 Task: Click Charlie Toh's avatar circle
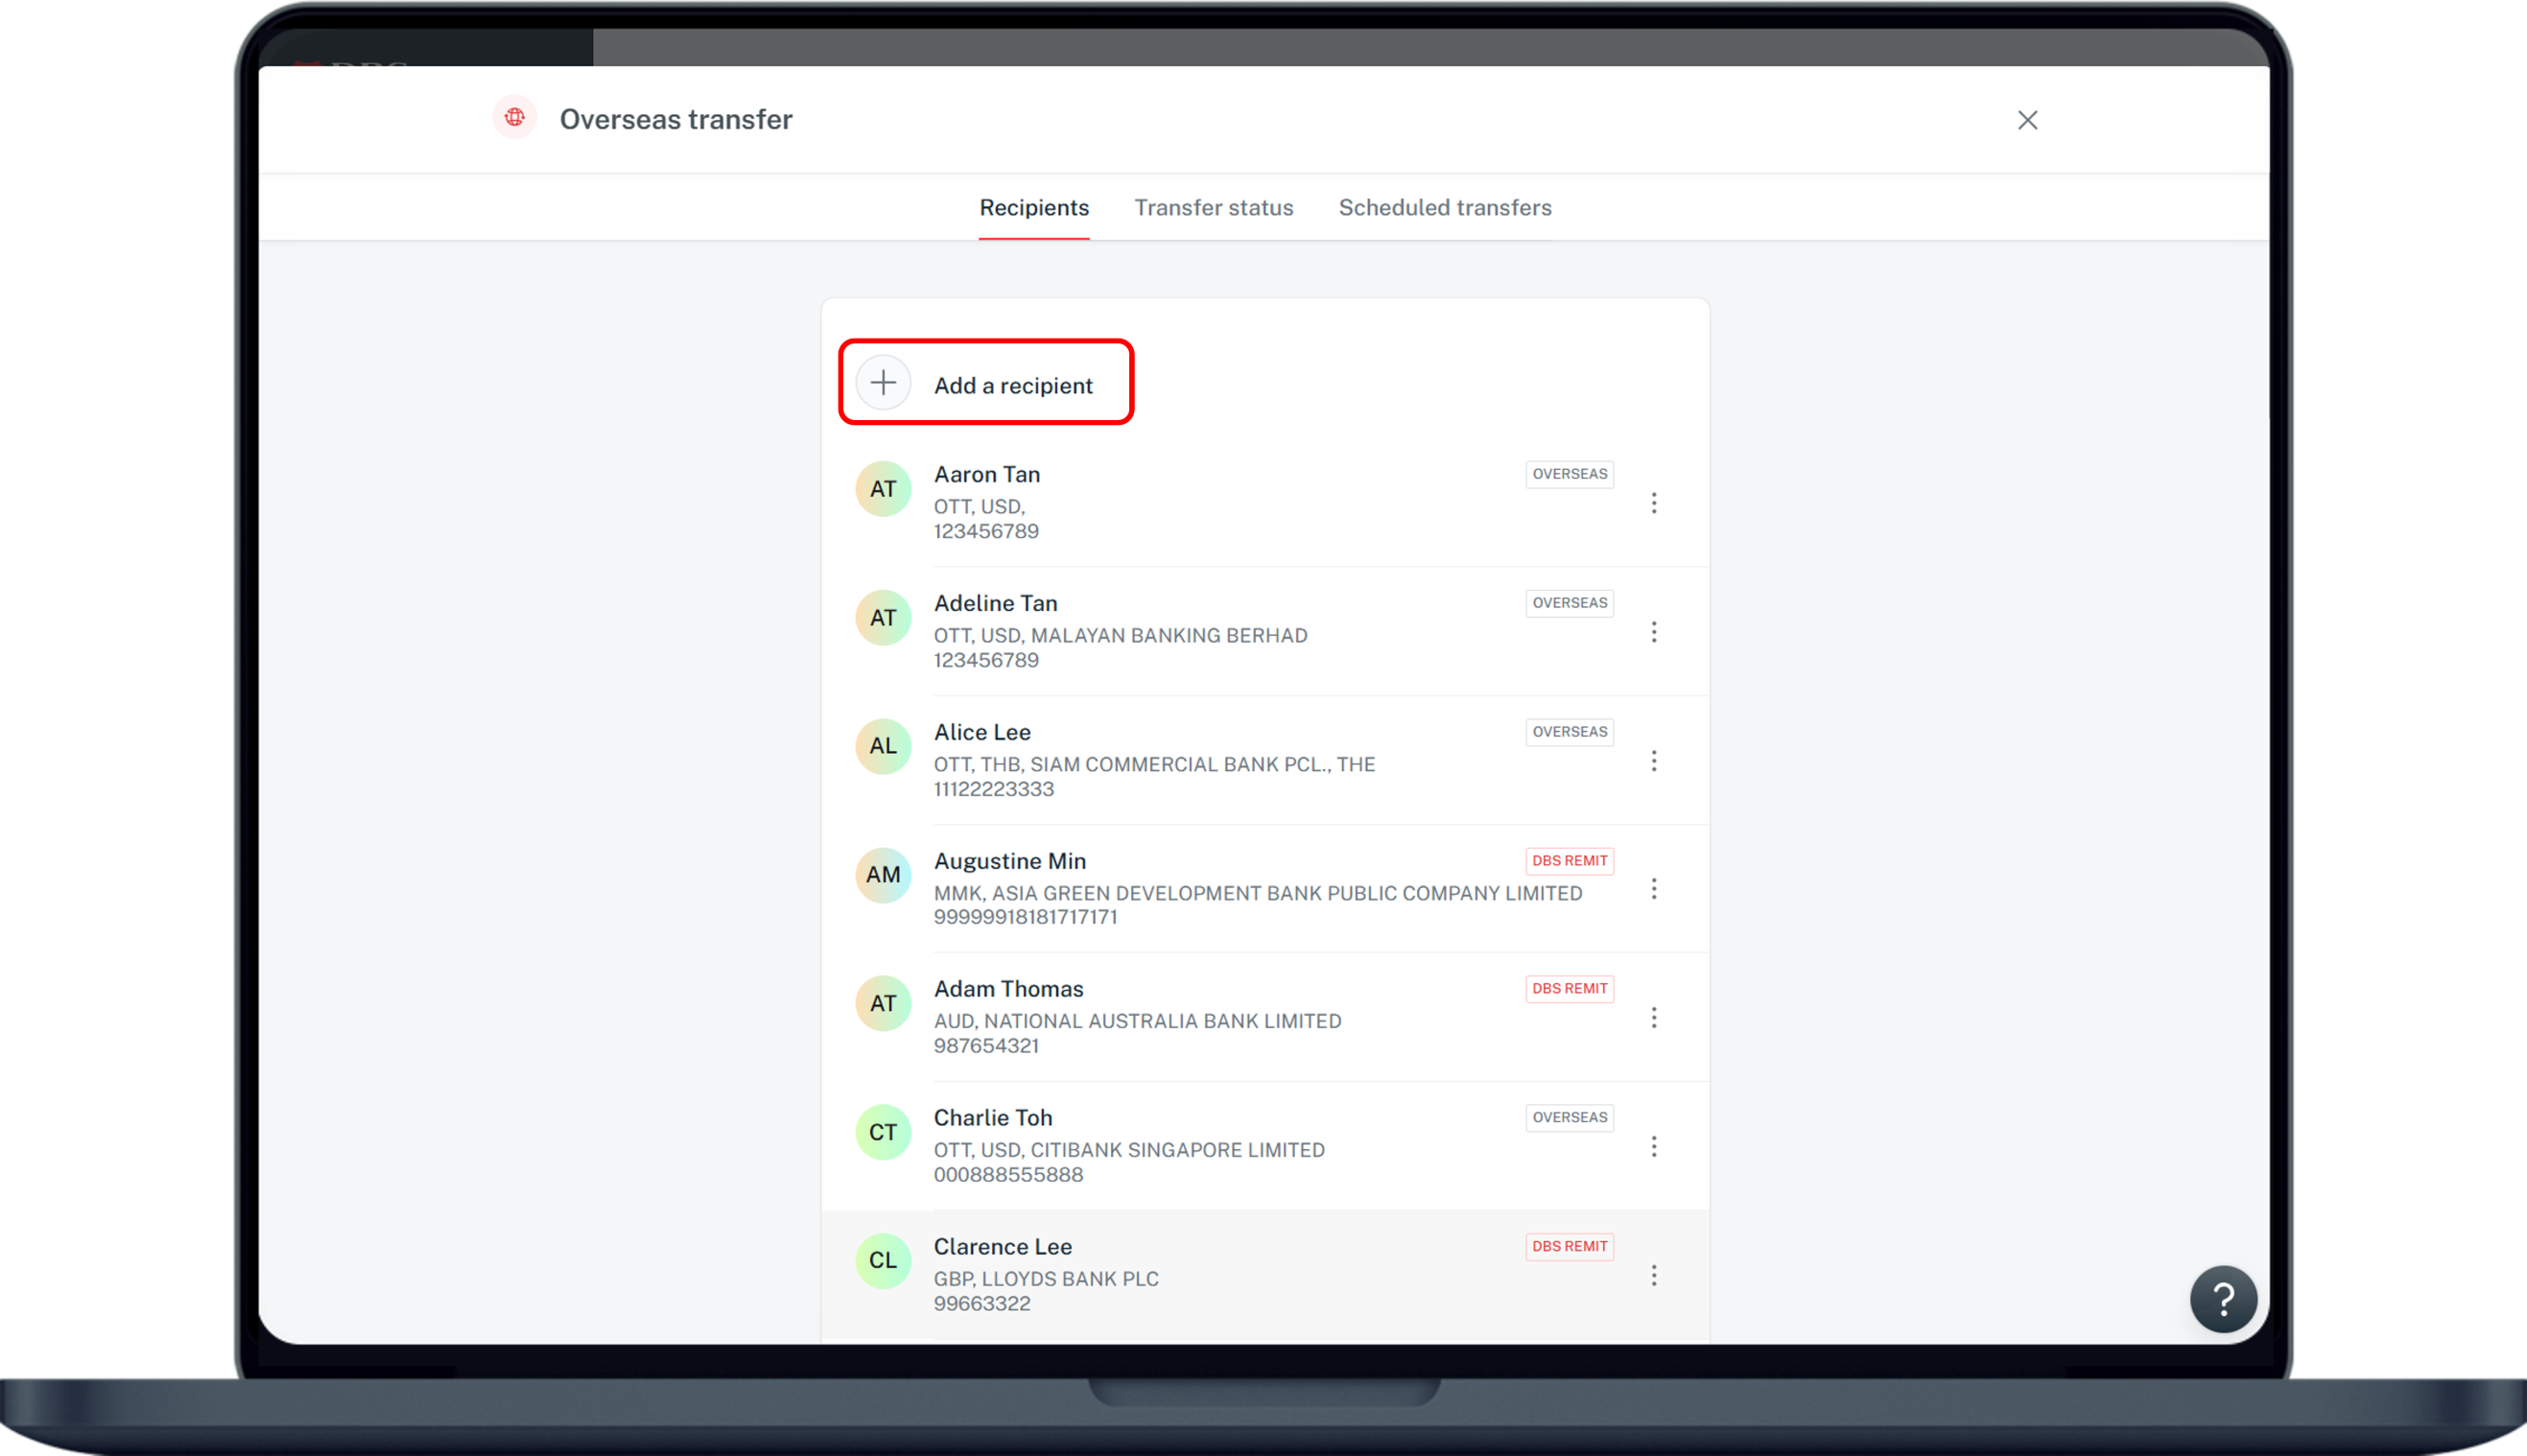click(883, 1131)
